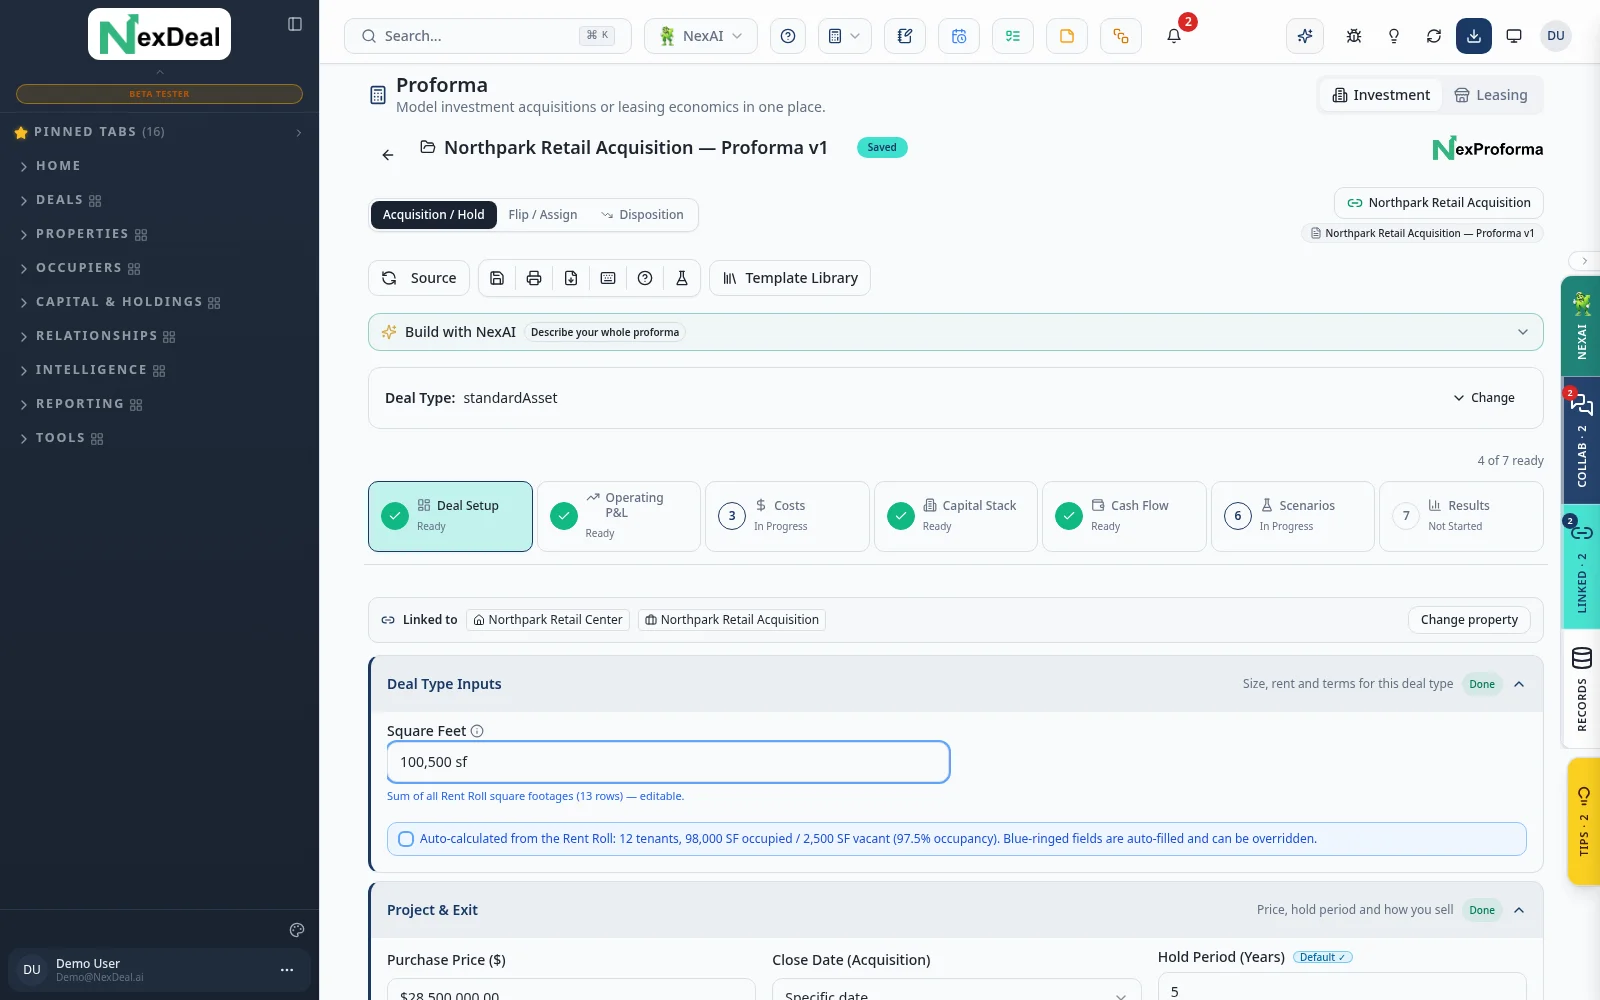1600x1000 pixels.
Task: Open the orange linked-shapes icon in top bar
Action: point(1121,36)
